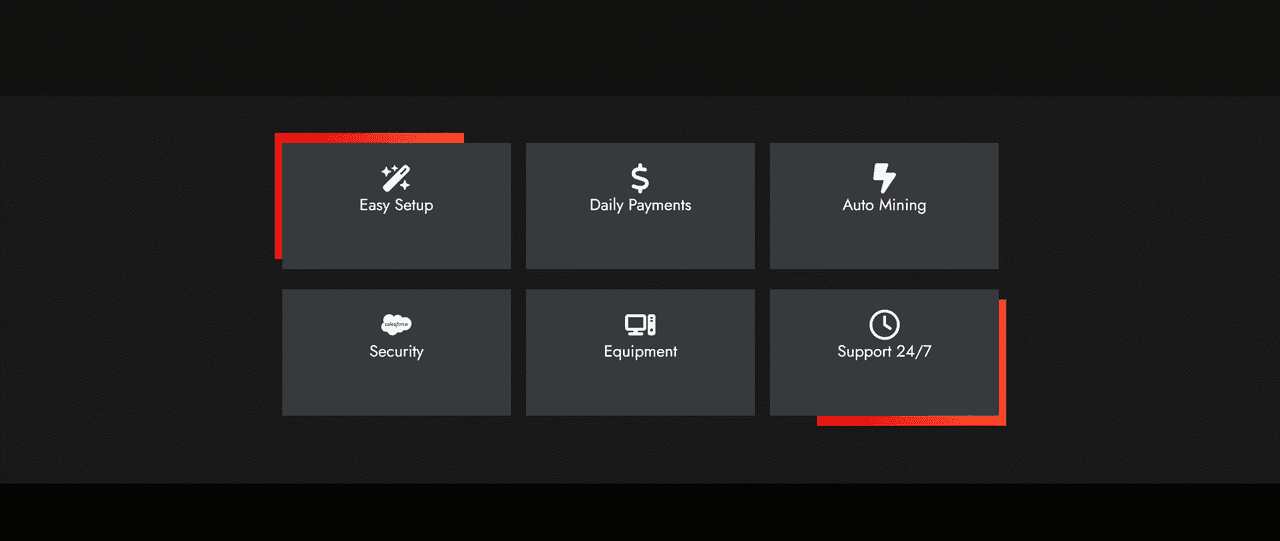1280x541 pixels.
Task: Select the Support 24/7 text label
Action: click(884, 352)
